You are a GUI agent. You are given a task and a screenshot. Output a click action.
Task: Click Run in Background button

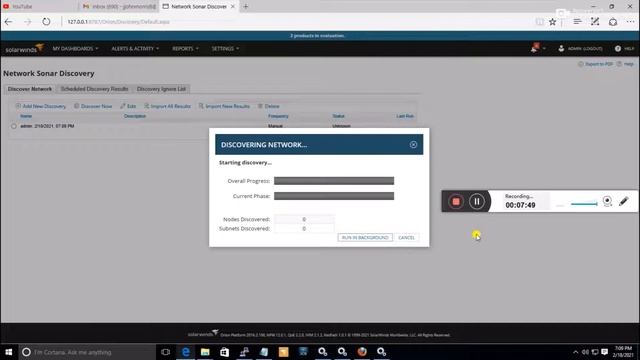tap(365, 238)
